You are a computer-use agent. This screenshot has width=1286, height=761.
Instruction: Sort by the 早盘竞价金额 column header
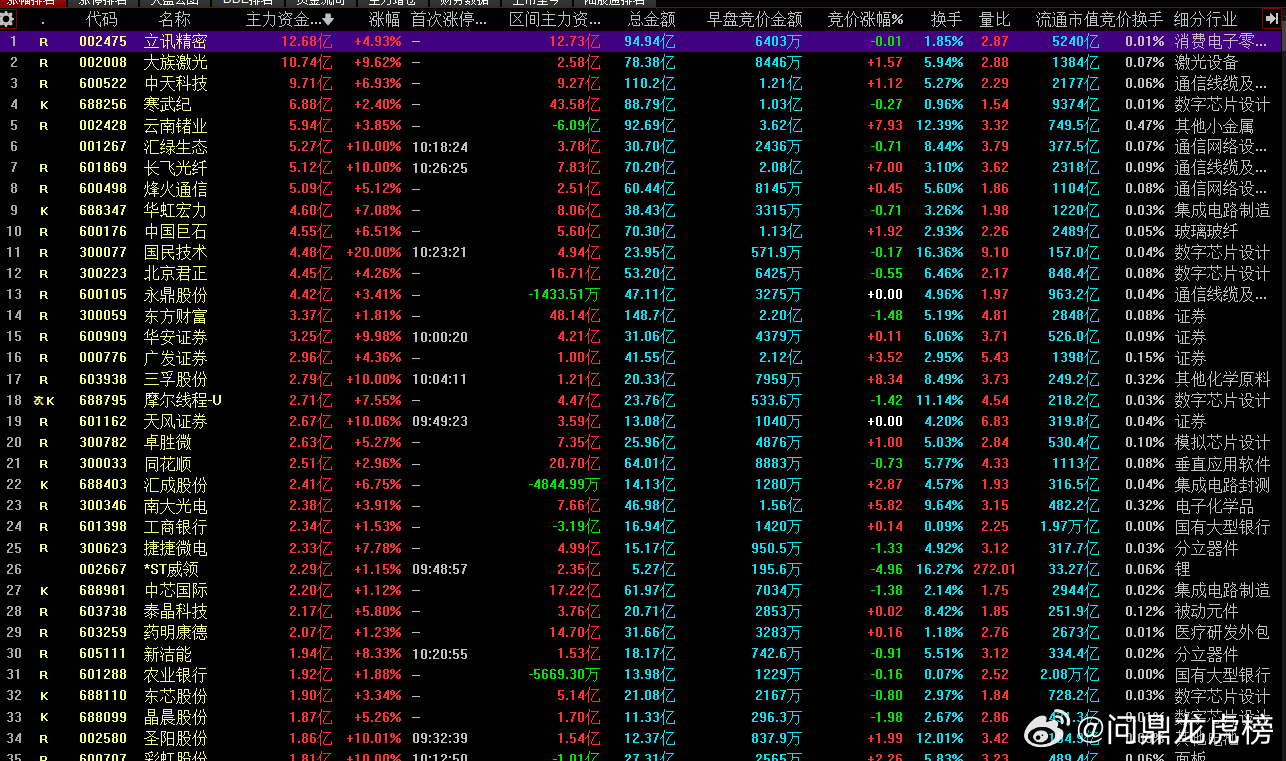tap(754, 19)
